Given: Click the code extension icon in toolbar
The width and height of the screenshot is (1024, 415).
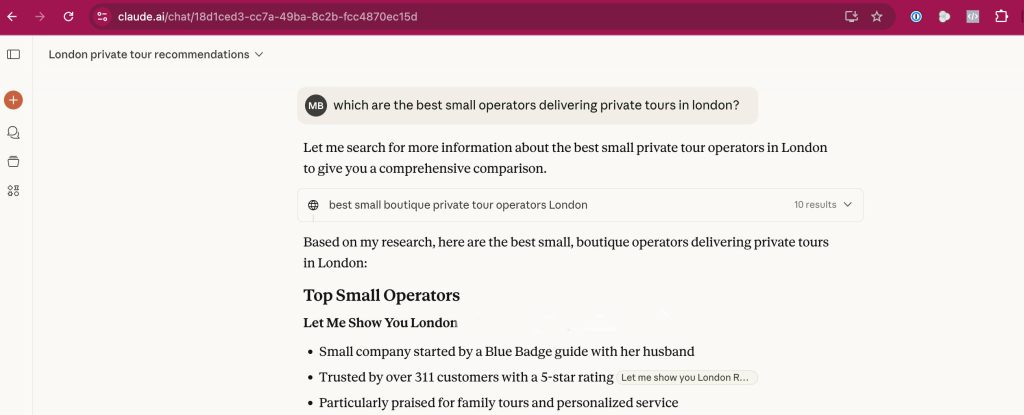Looking at the screenshot, I should click(972, 16).
